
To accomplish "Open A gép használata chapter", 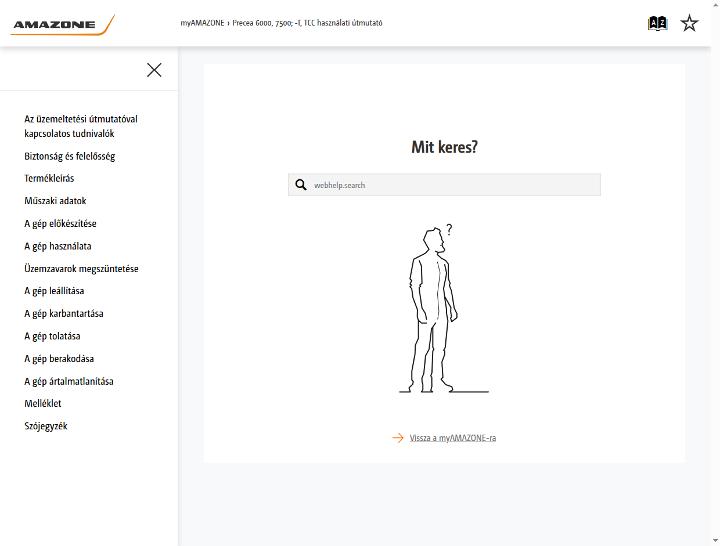I will 58,246.
